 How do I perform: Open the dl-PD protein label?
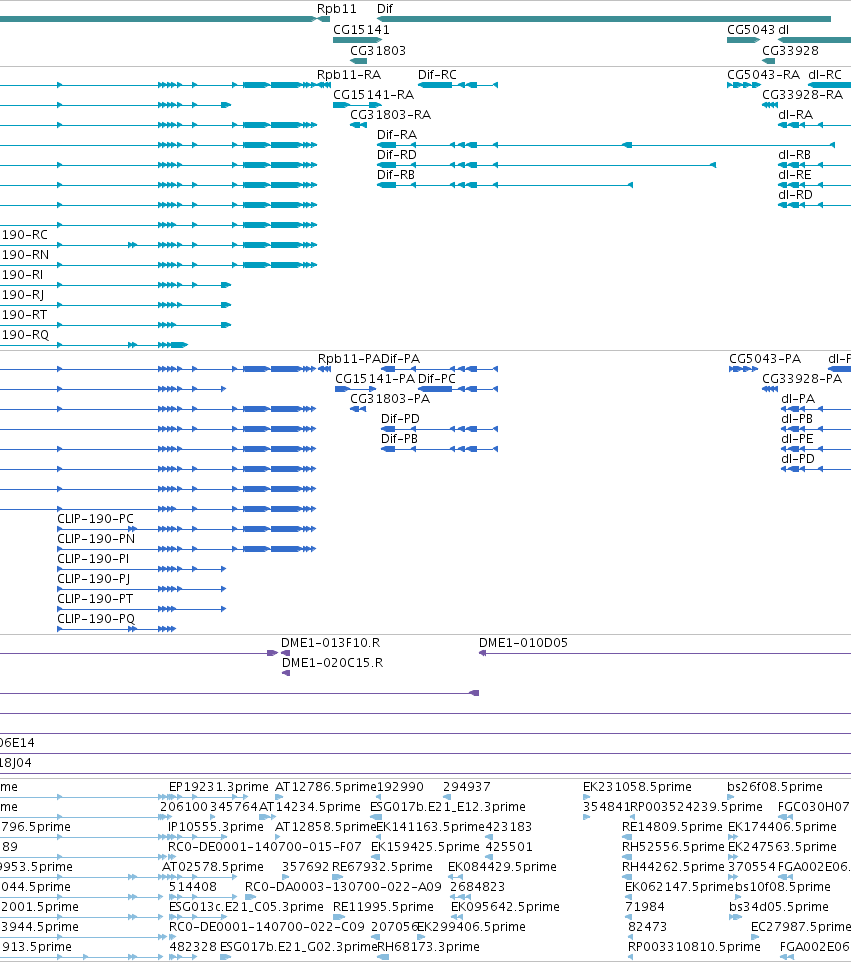click(x=798, y=459)
